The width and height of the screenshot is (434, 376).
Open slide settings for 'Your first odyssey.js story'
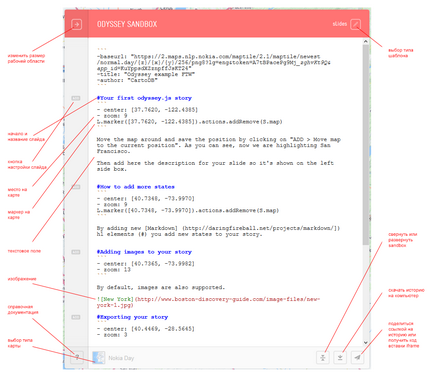click(x=76, y=98)
